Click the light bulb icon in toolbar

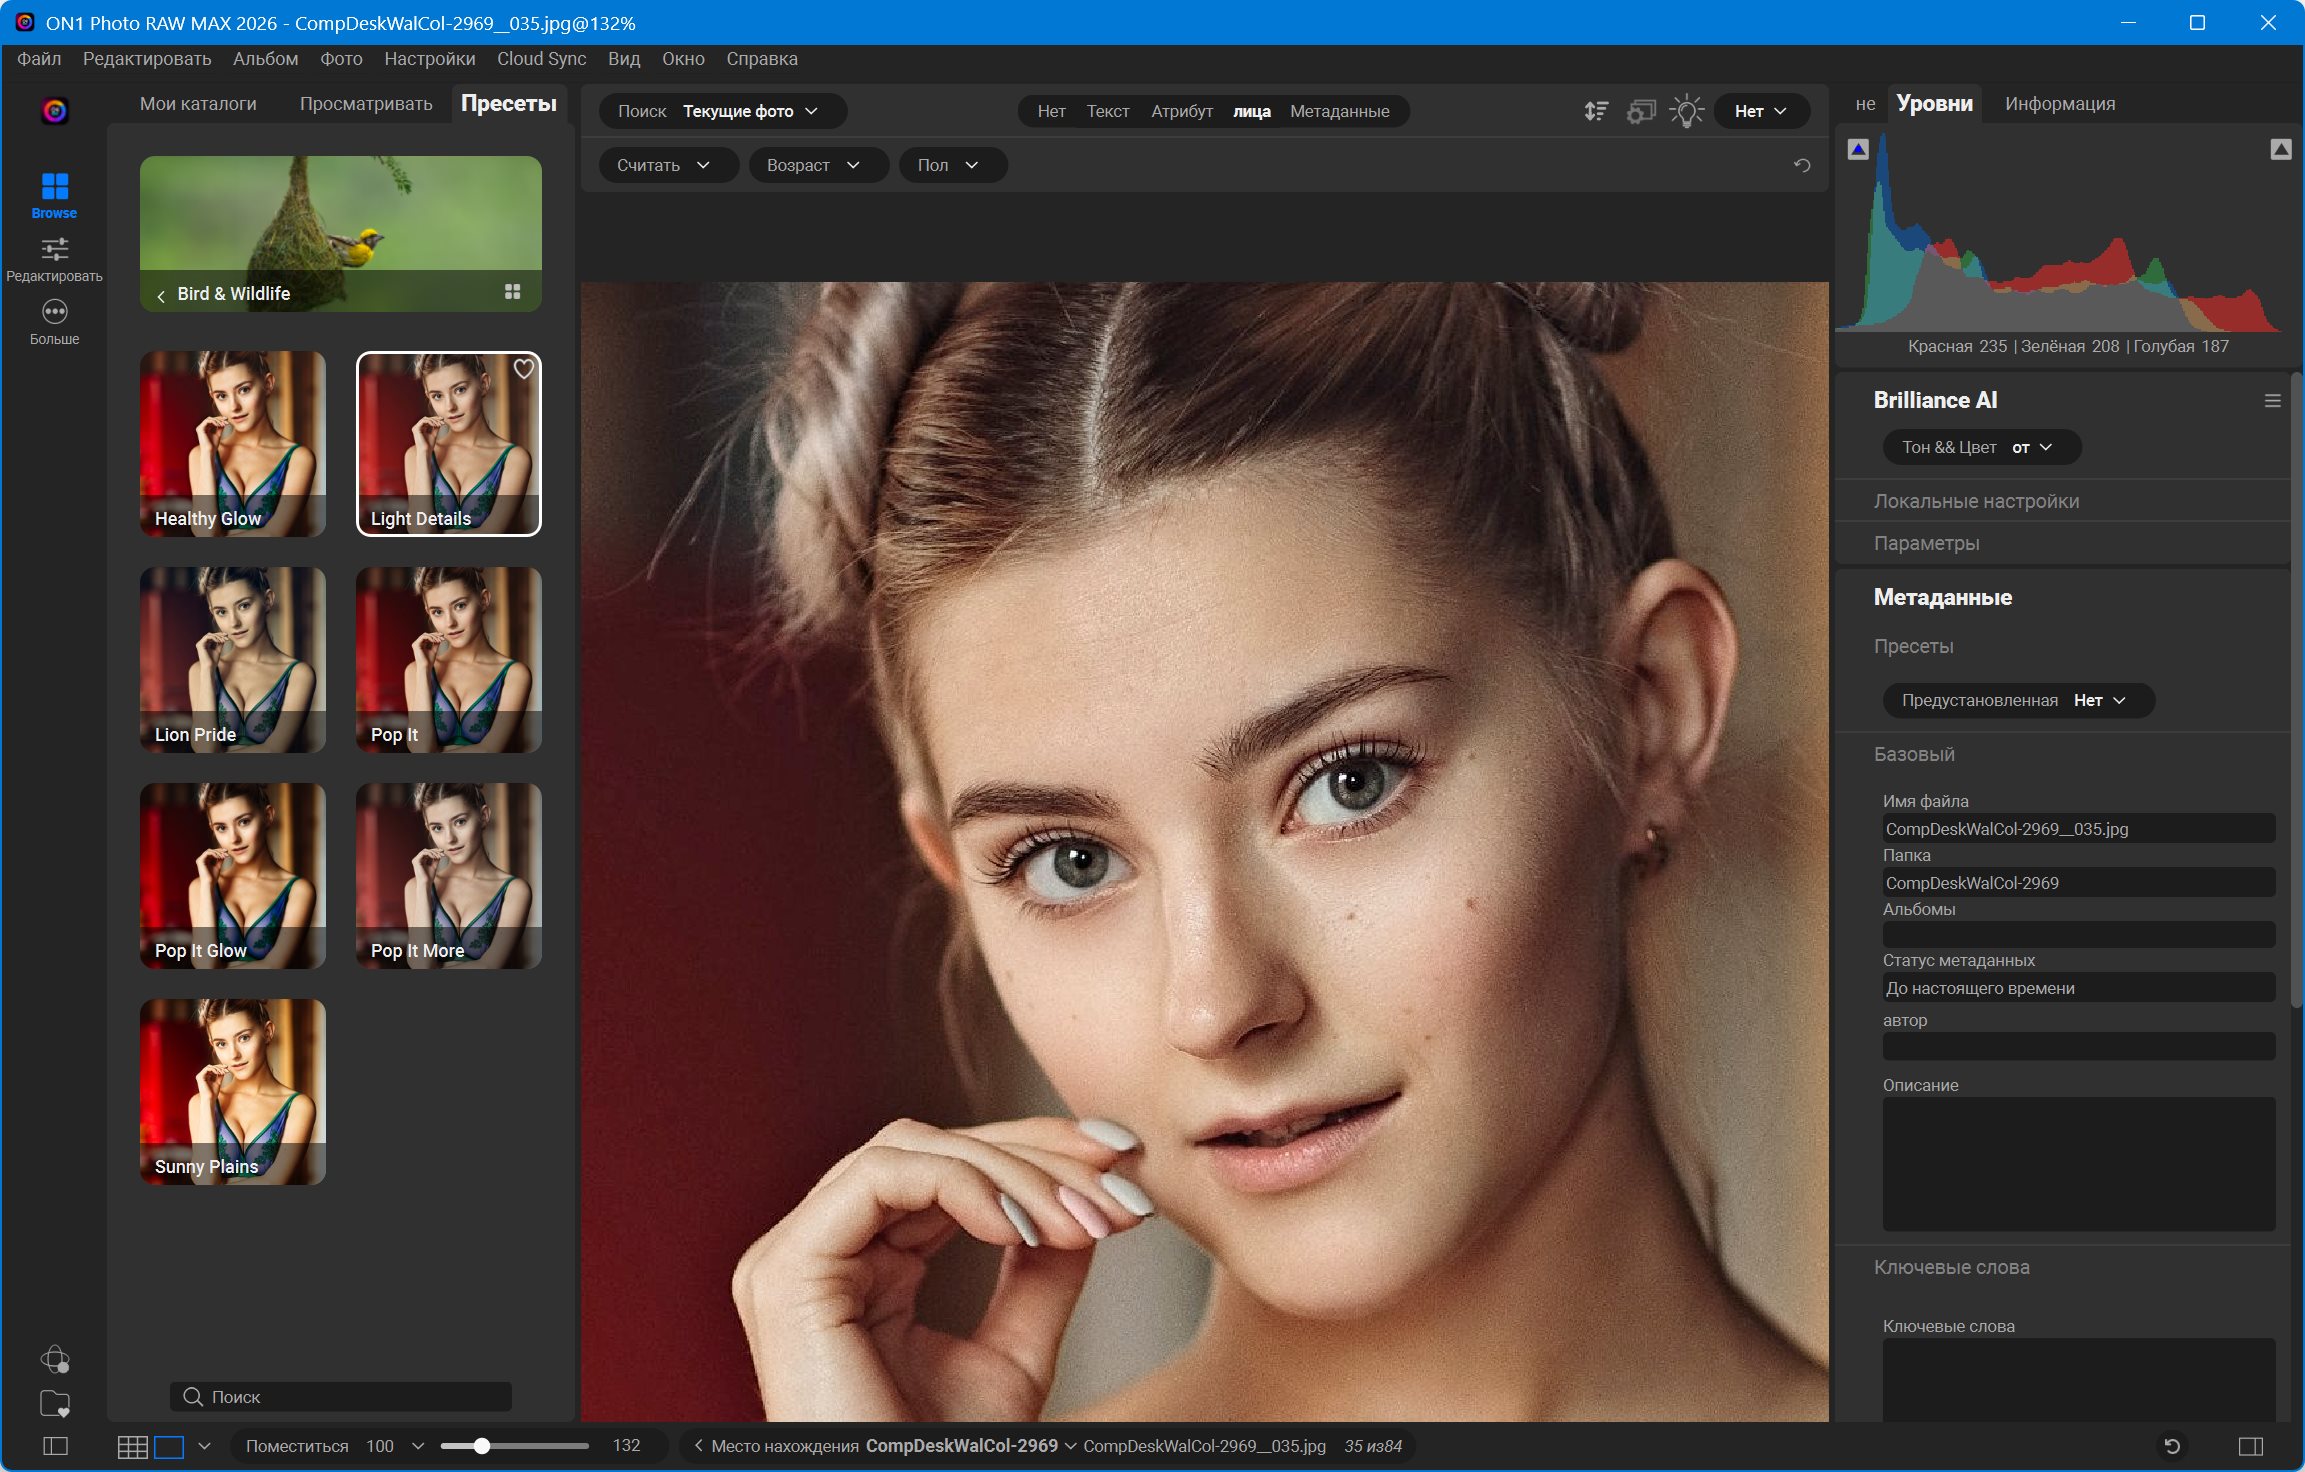pyautogui.click(x=1686, y=111)
